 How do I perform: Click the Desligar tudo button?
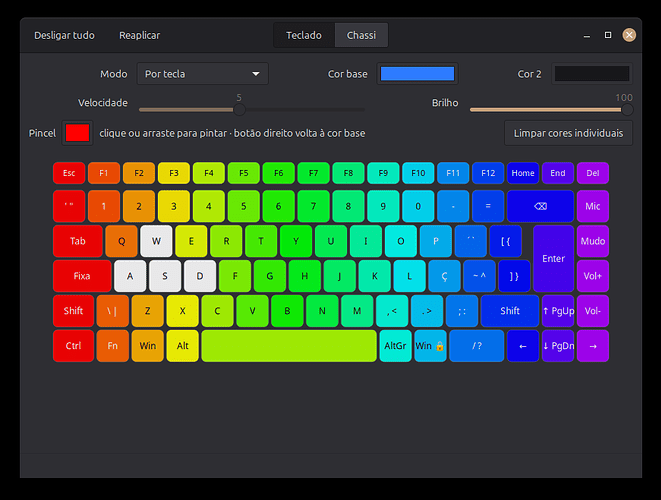point(64,35)
